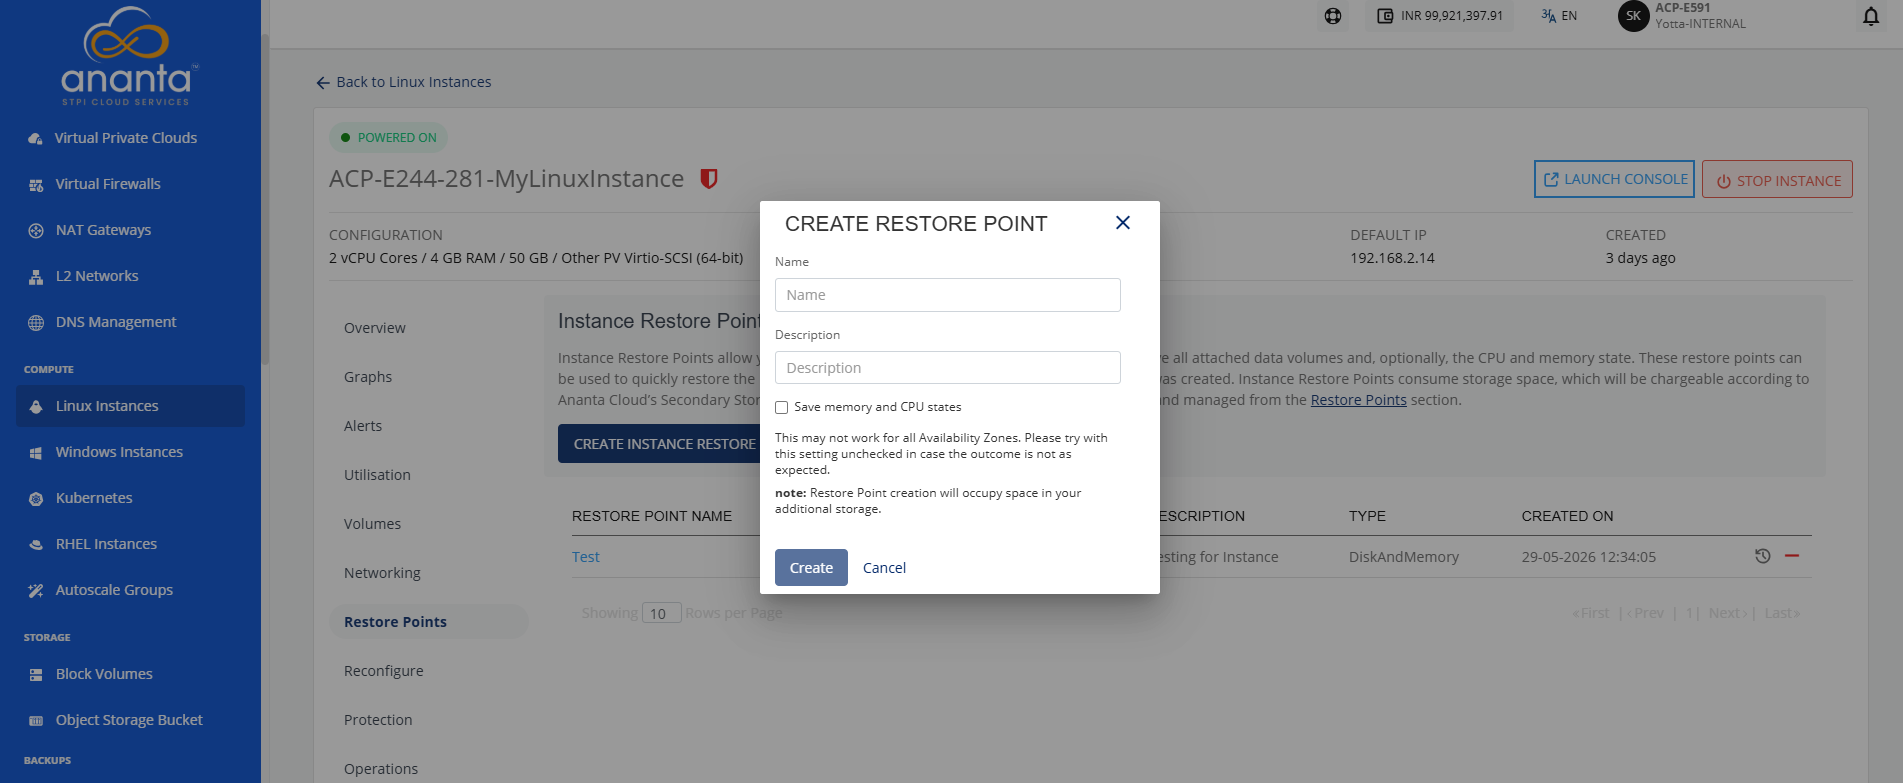The image size is (1903, 783).
Task: Open the Networking tab
Action: 382,573
